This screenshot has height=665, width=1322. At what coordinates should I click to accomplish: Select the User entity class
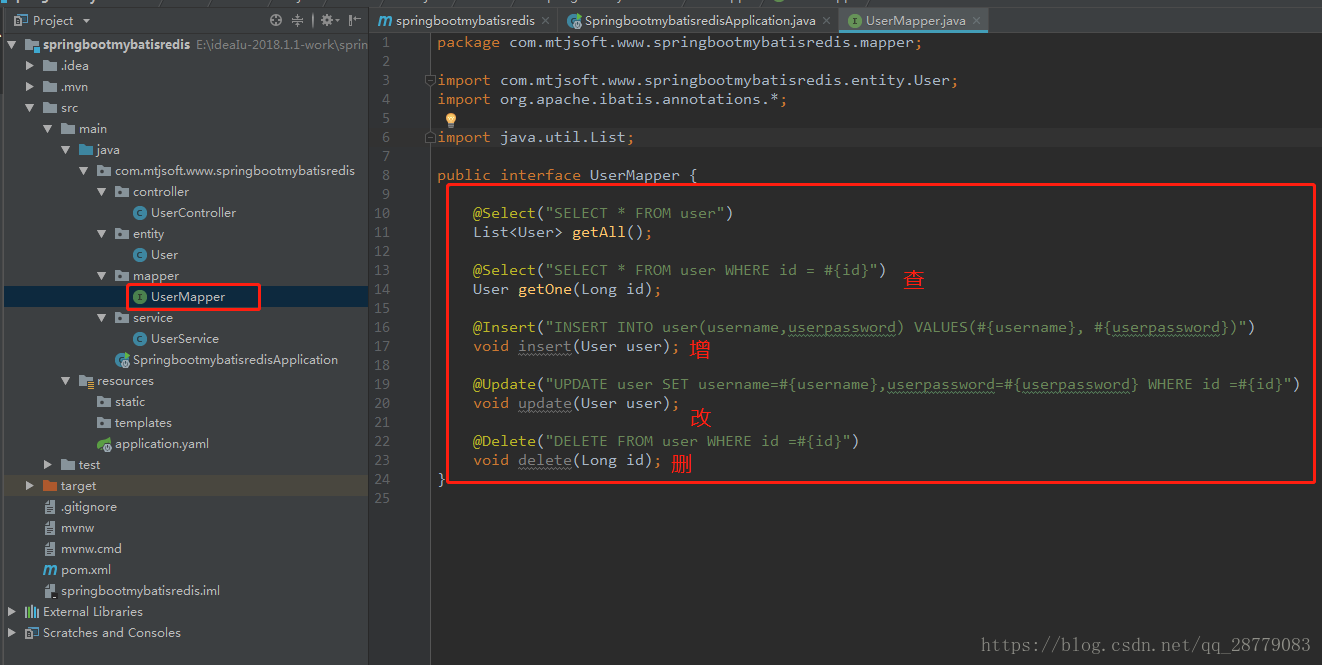click(164, 255)
